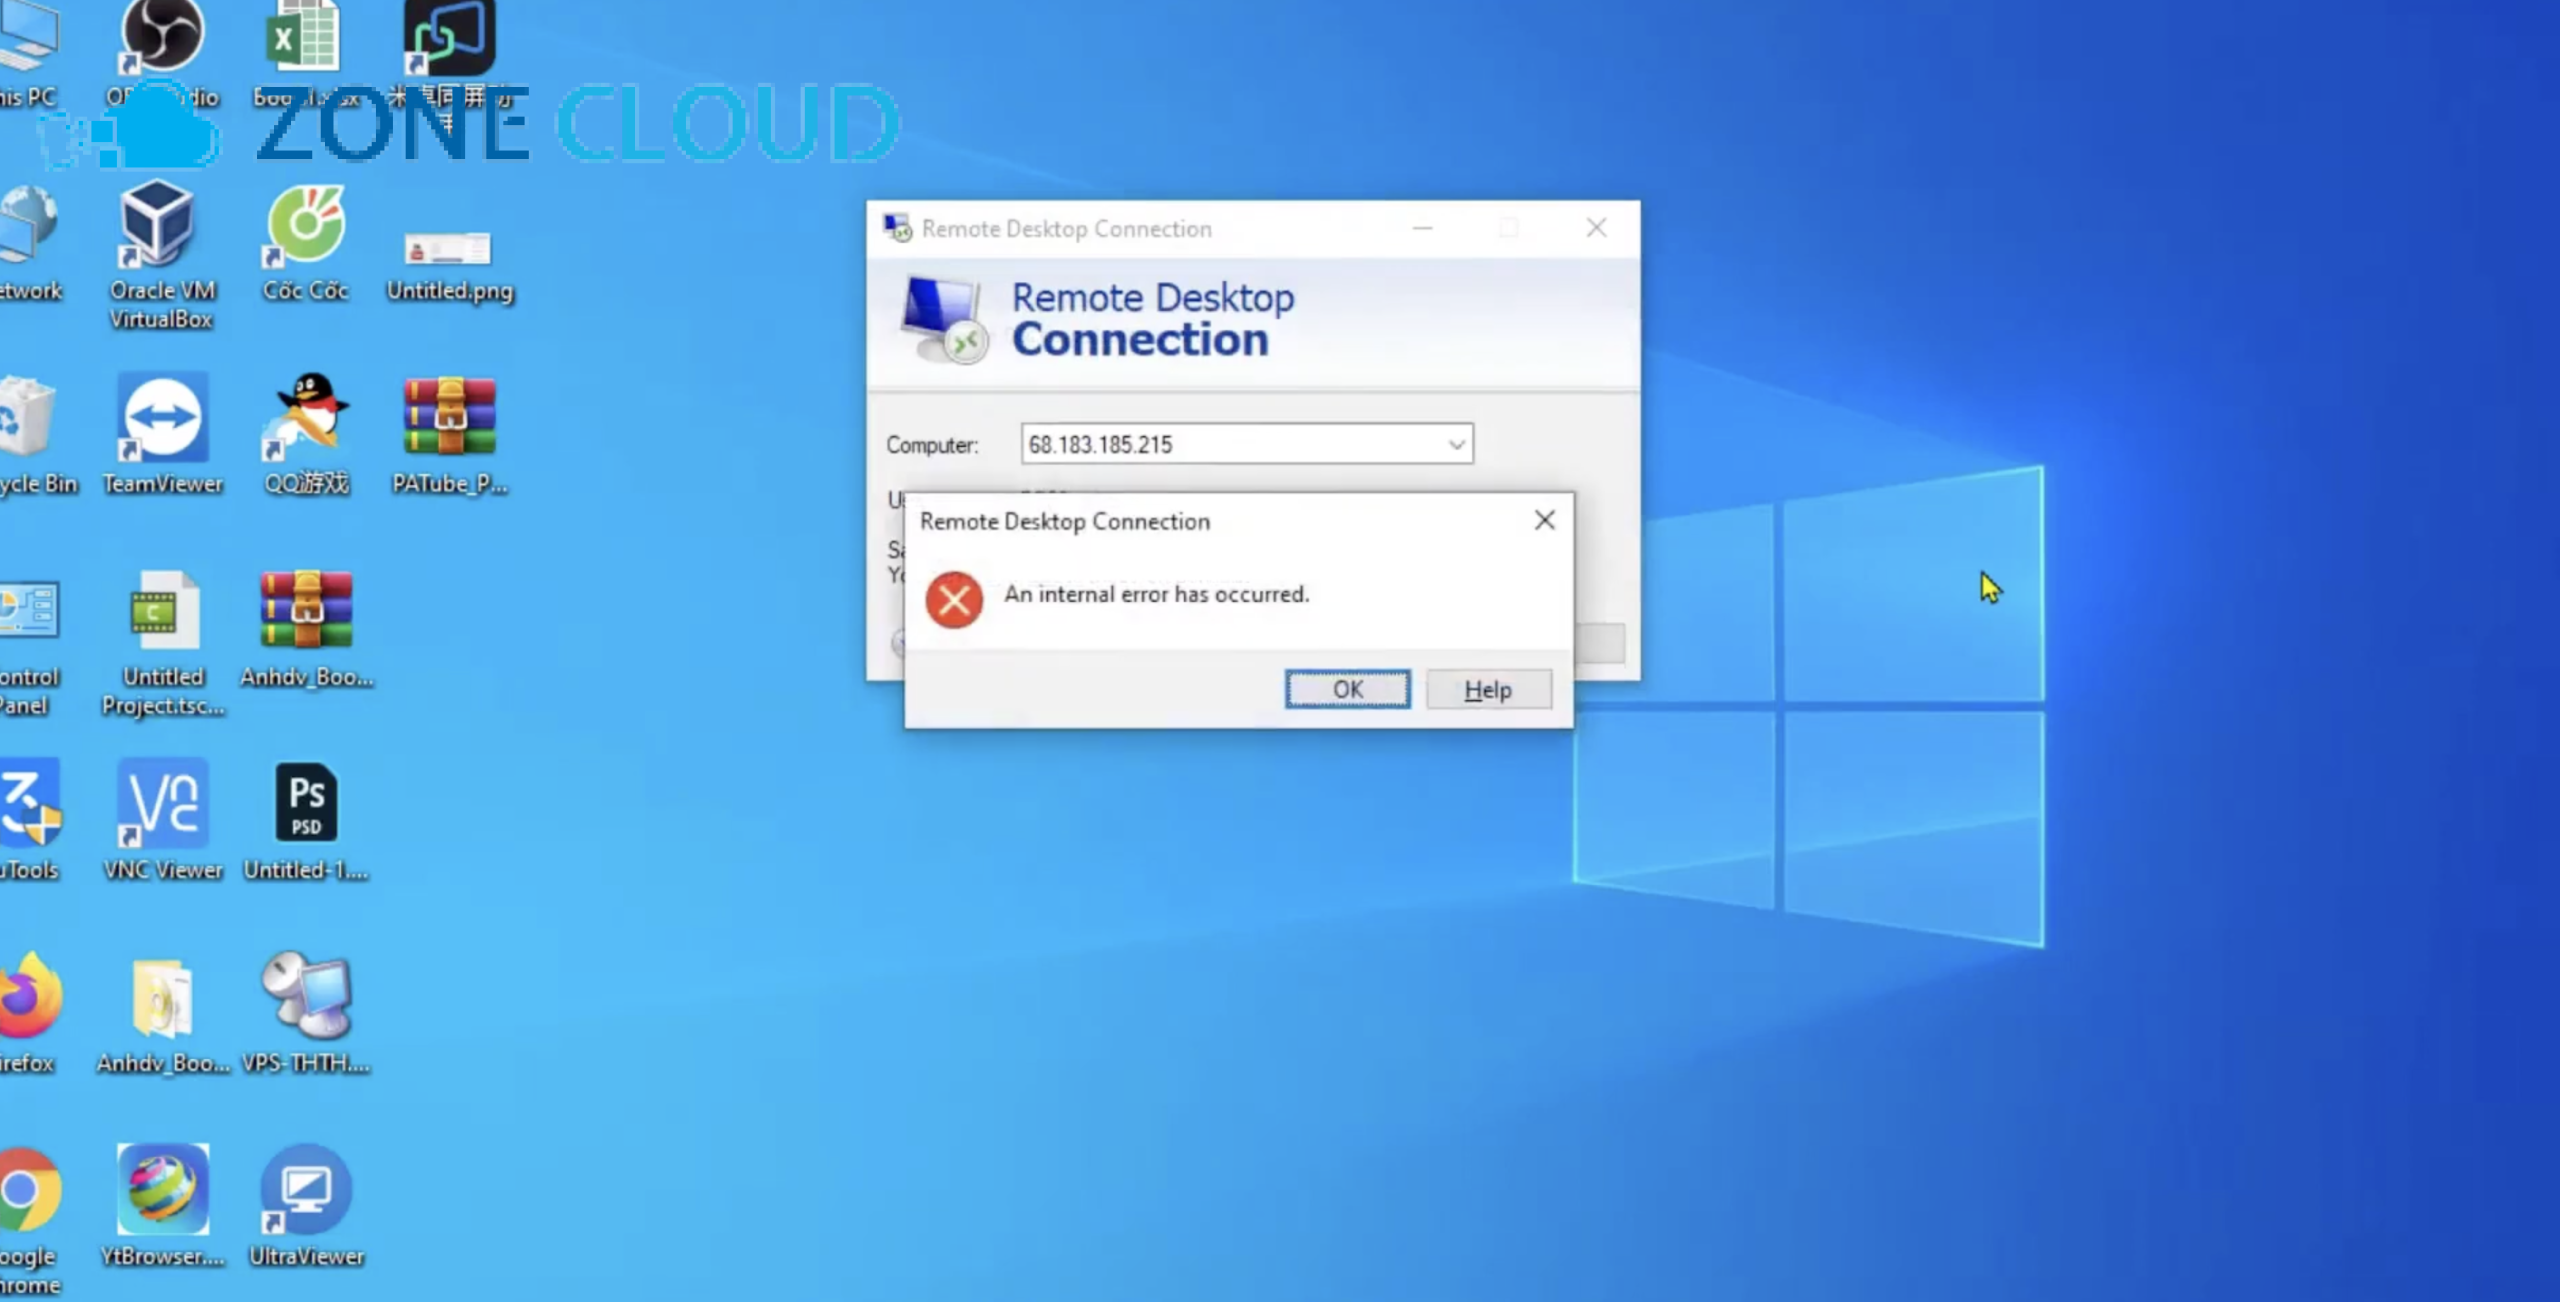
Task: Click OK in the internal error dialog
Action: coord(1347,689)
